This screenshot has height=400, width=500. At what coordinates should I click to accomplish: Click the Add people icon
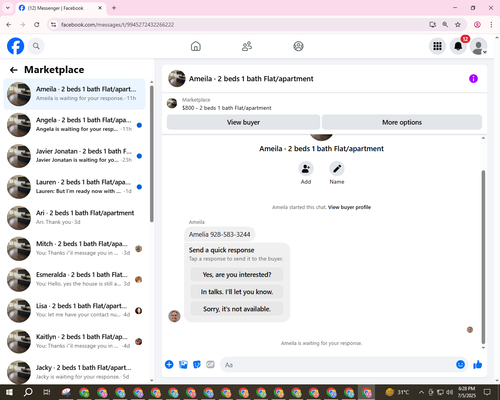[306, 169]
